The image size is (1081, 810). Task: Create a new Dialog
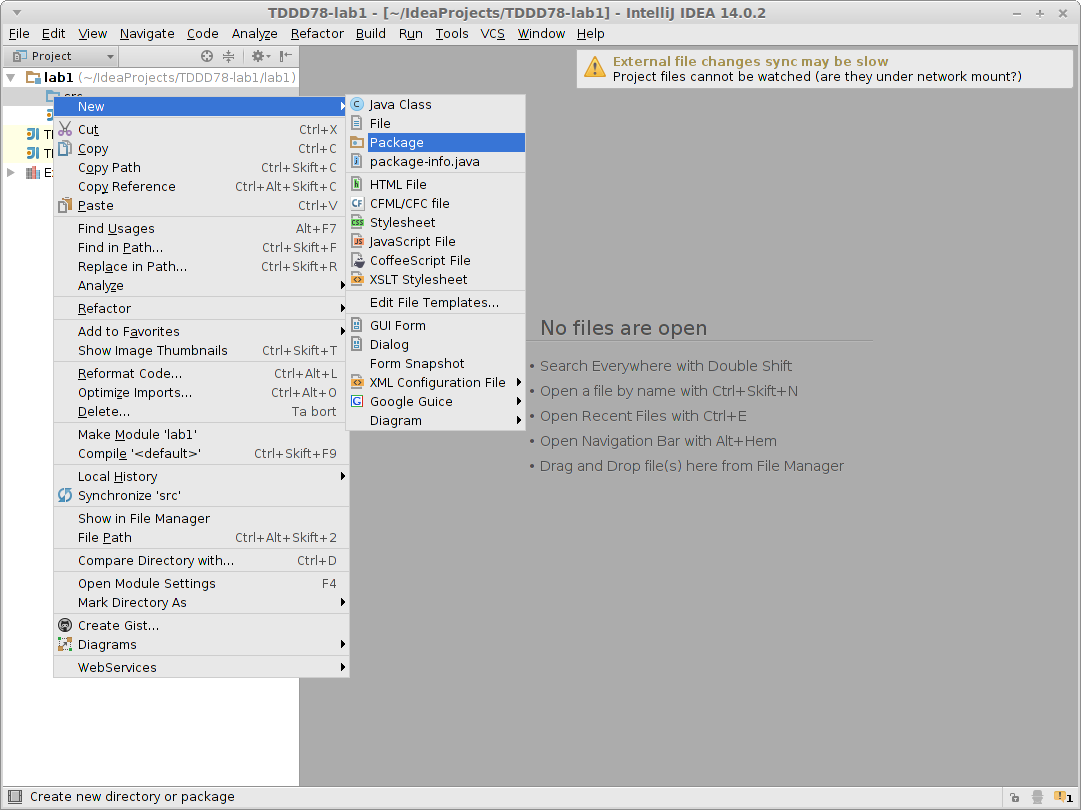[x=436, y=345]
